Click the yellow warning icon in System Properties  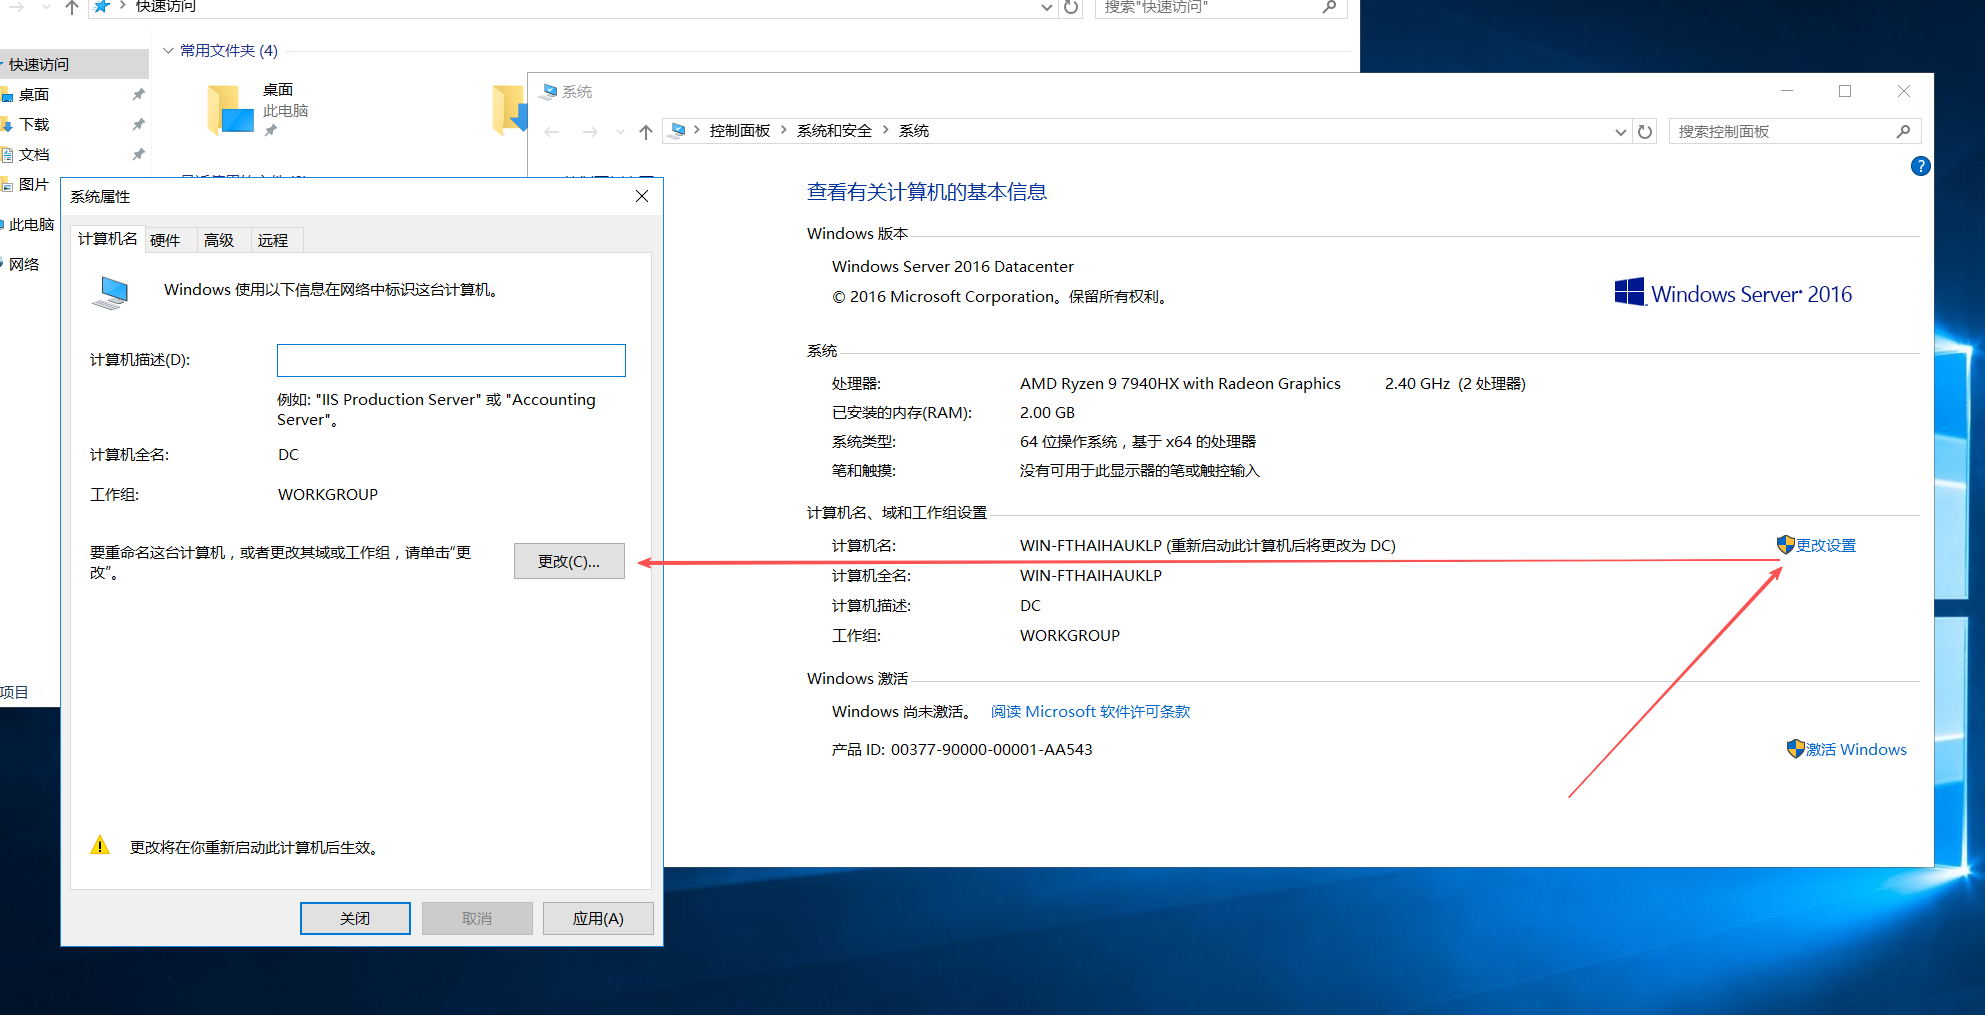[x=100, y=845]
